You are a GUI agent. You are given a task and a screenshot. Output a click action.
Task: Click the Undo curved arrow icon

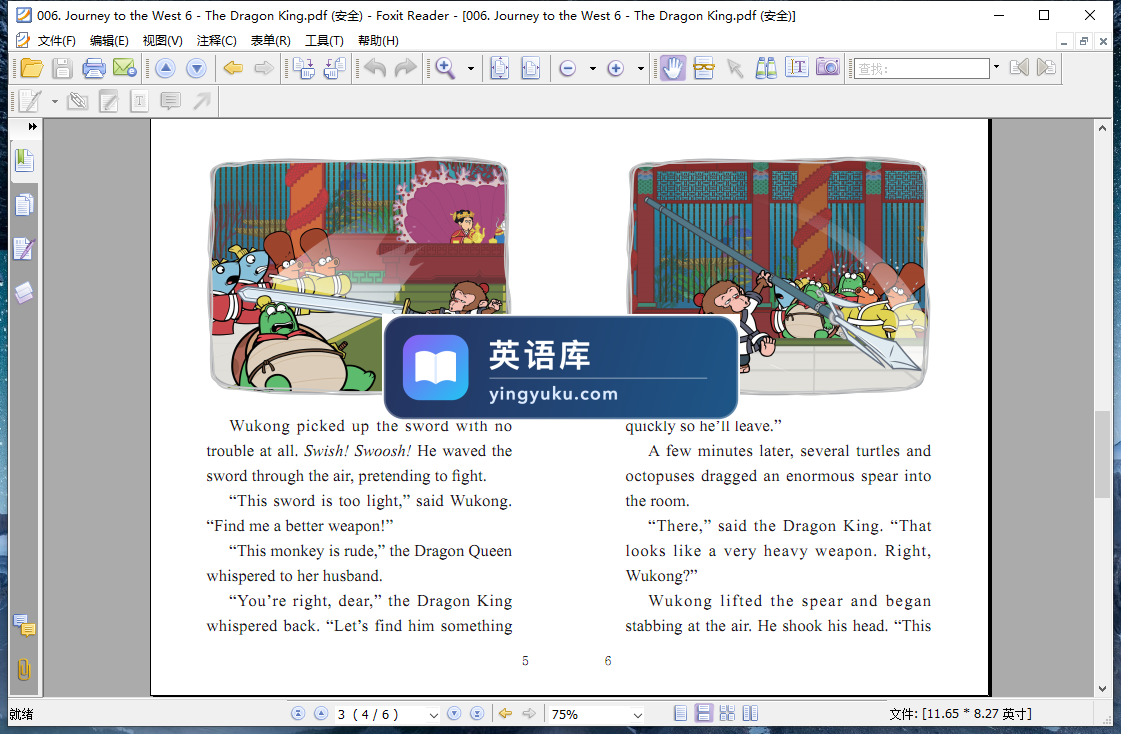pos(375,68)
